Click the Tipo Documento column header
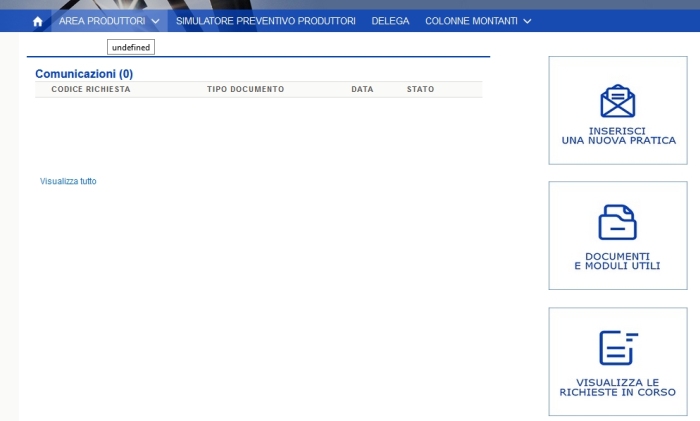700x421 pixels. (245, 89)
